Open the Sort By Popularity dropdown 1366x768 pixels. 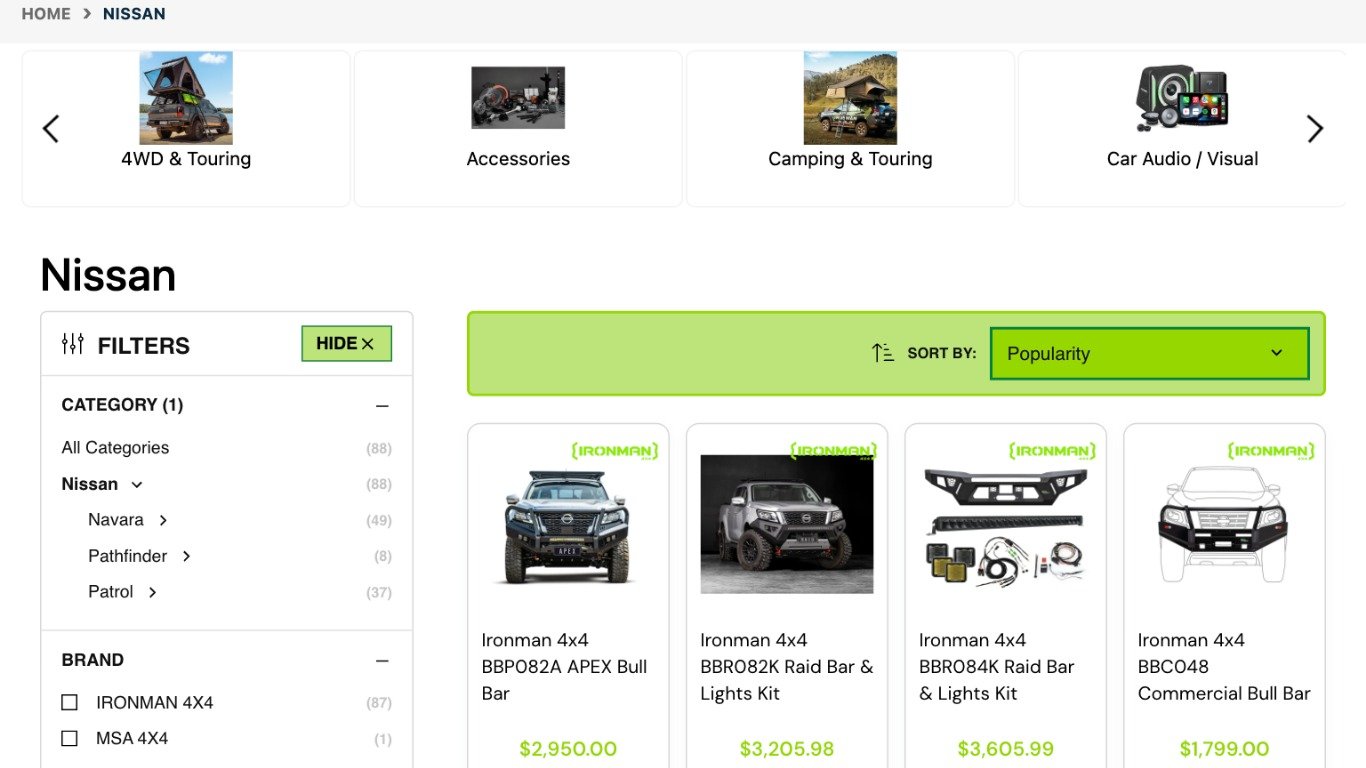coord(1149,354)
